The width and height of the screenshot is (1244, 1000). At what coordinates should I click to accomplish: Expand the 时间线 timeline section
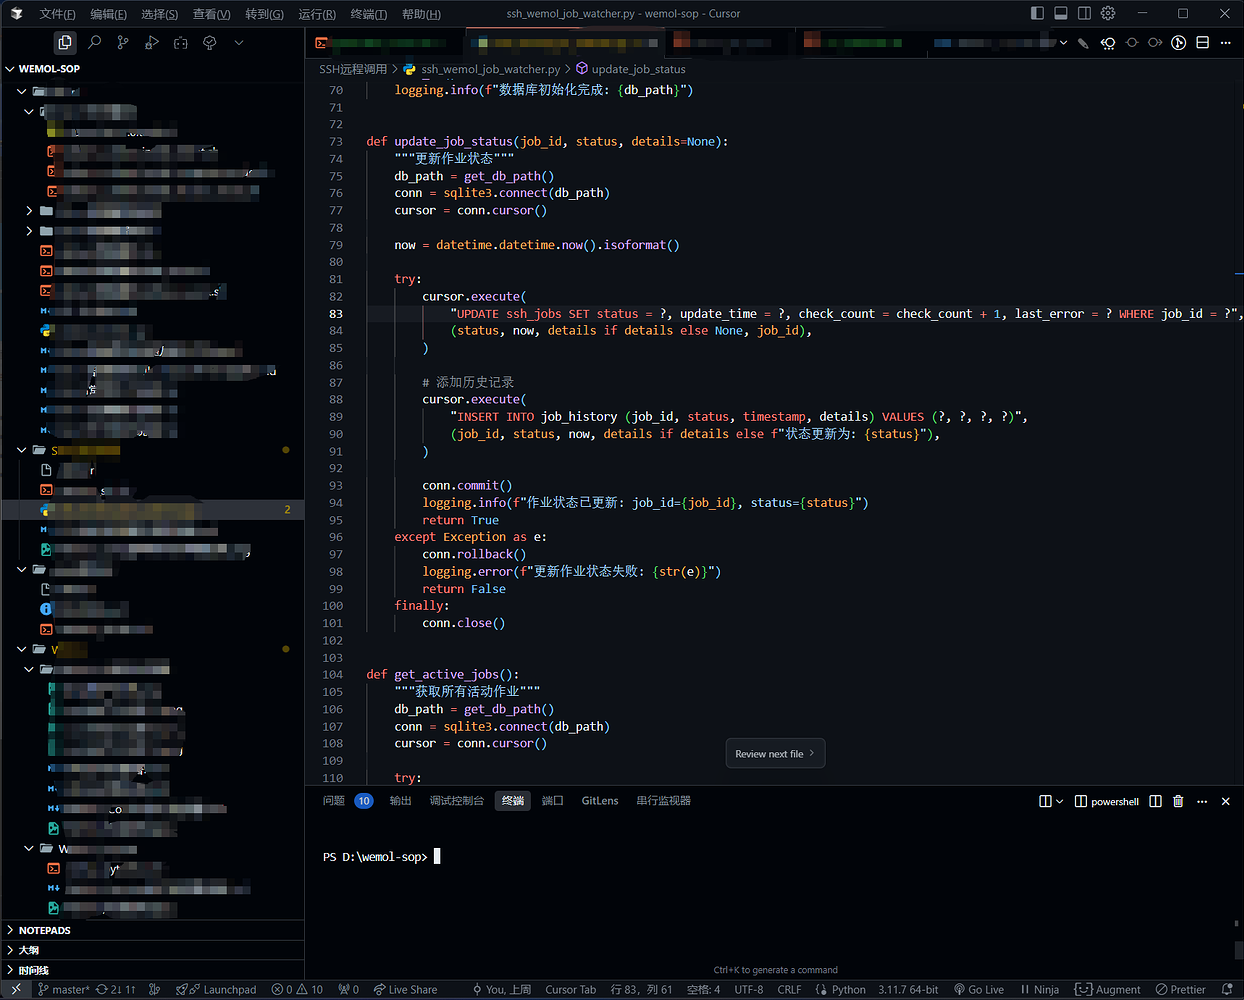tap(152, 970)
